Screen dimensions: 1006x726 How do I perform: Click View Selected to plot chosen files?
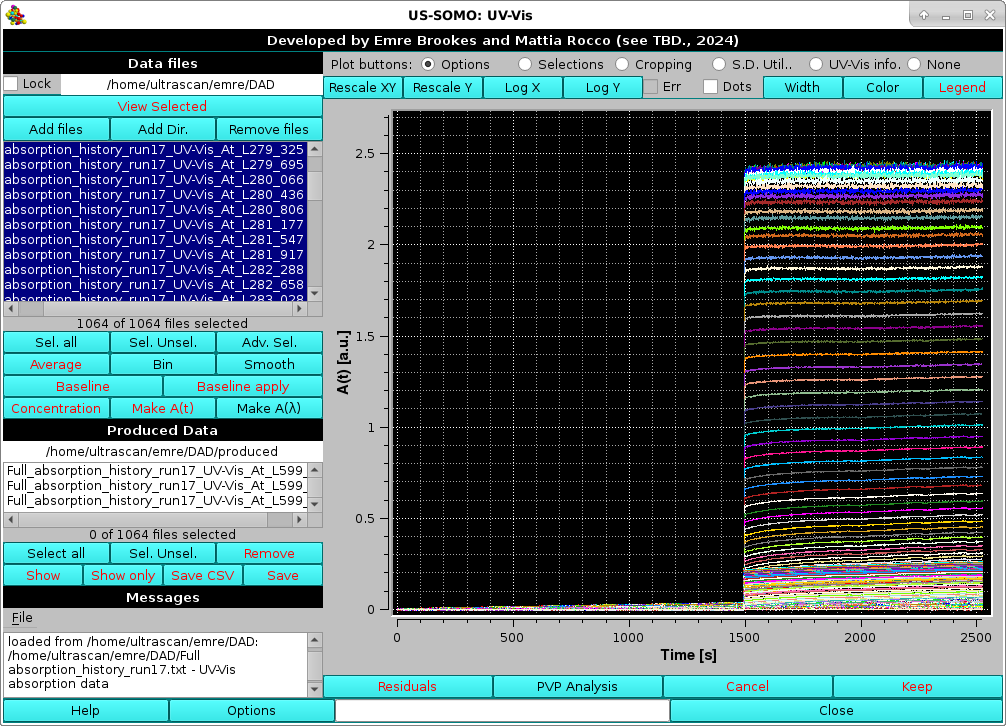[162, 106]
